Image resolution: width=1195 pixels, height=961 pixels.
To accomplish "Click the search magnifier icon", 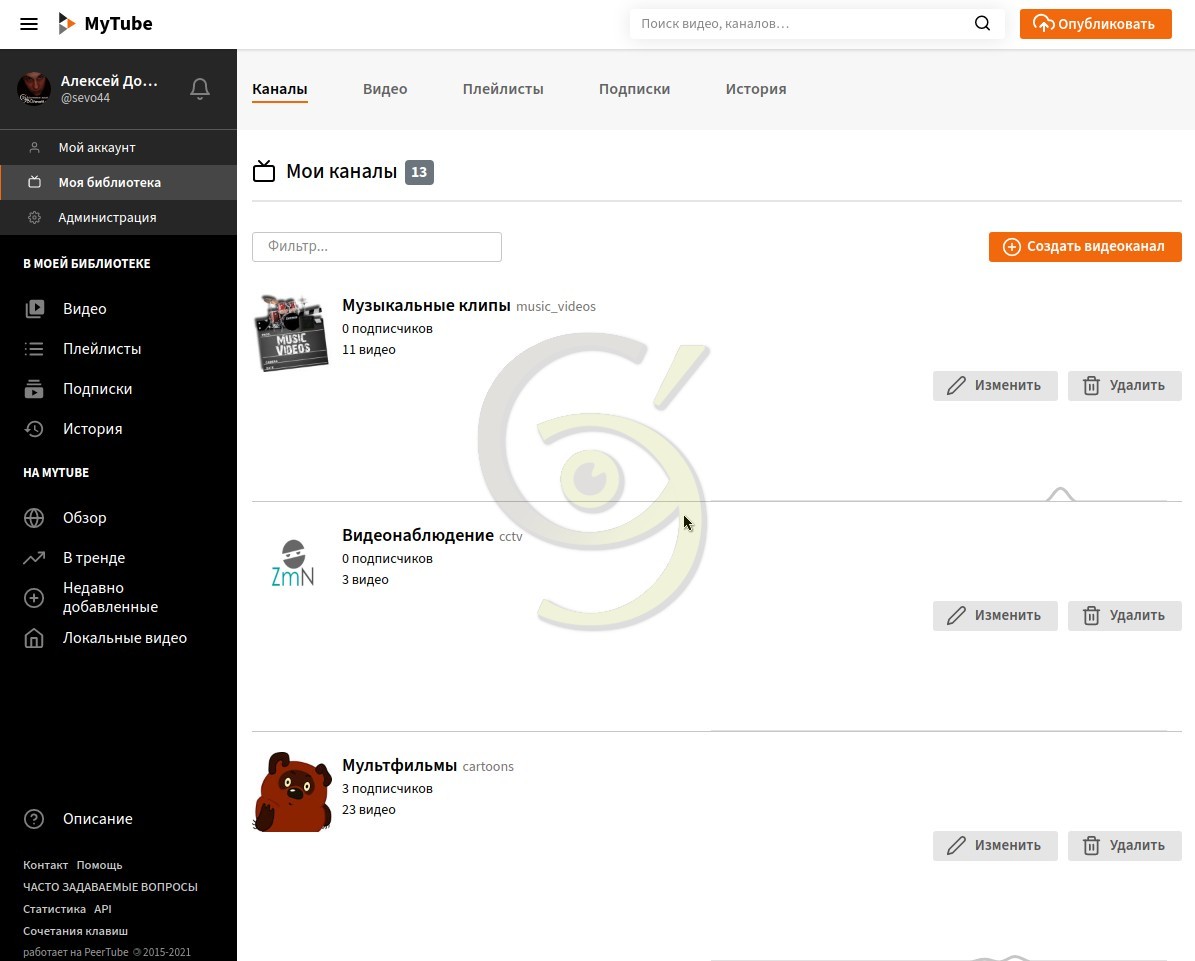I will (x=982, y=24).
